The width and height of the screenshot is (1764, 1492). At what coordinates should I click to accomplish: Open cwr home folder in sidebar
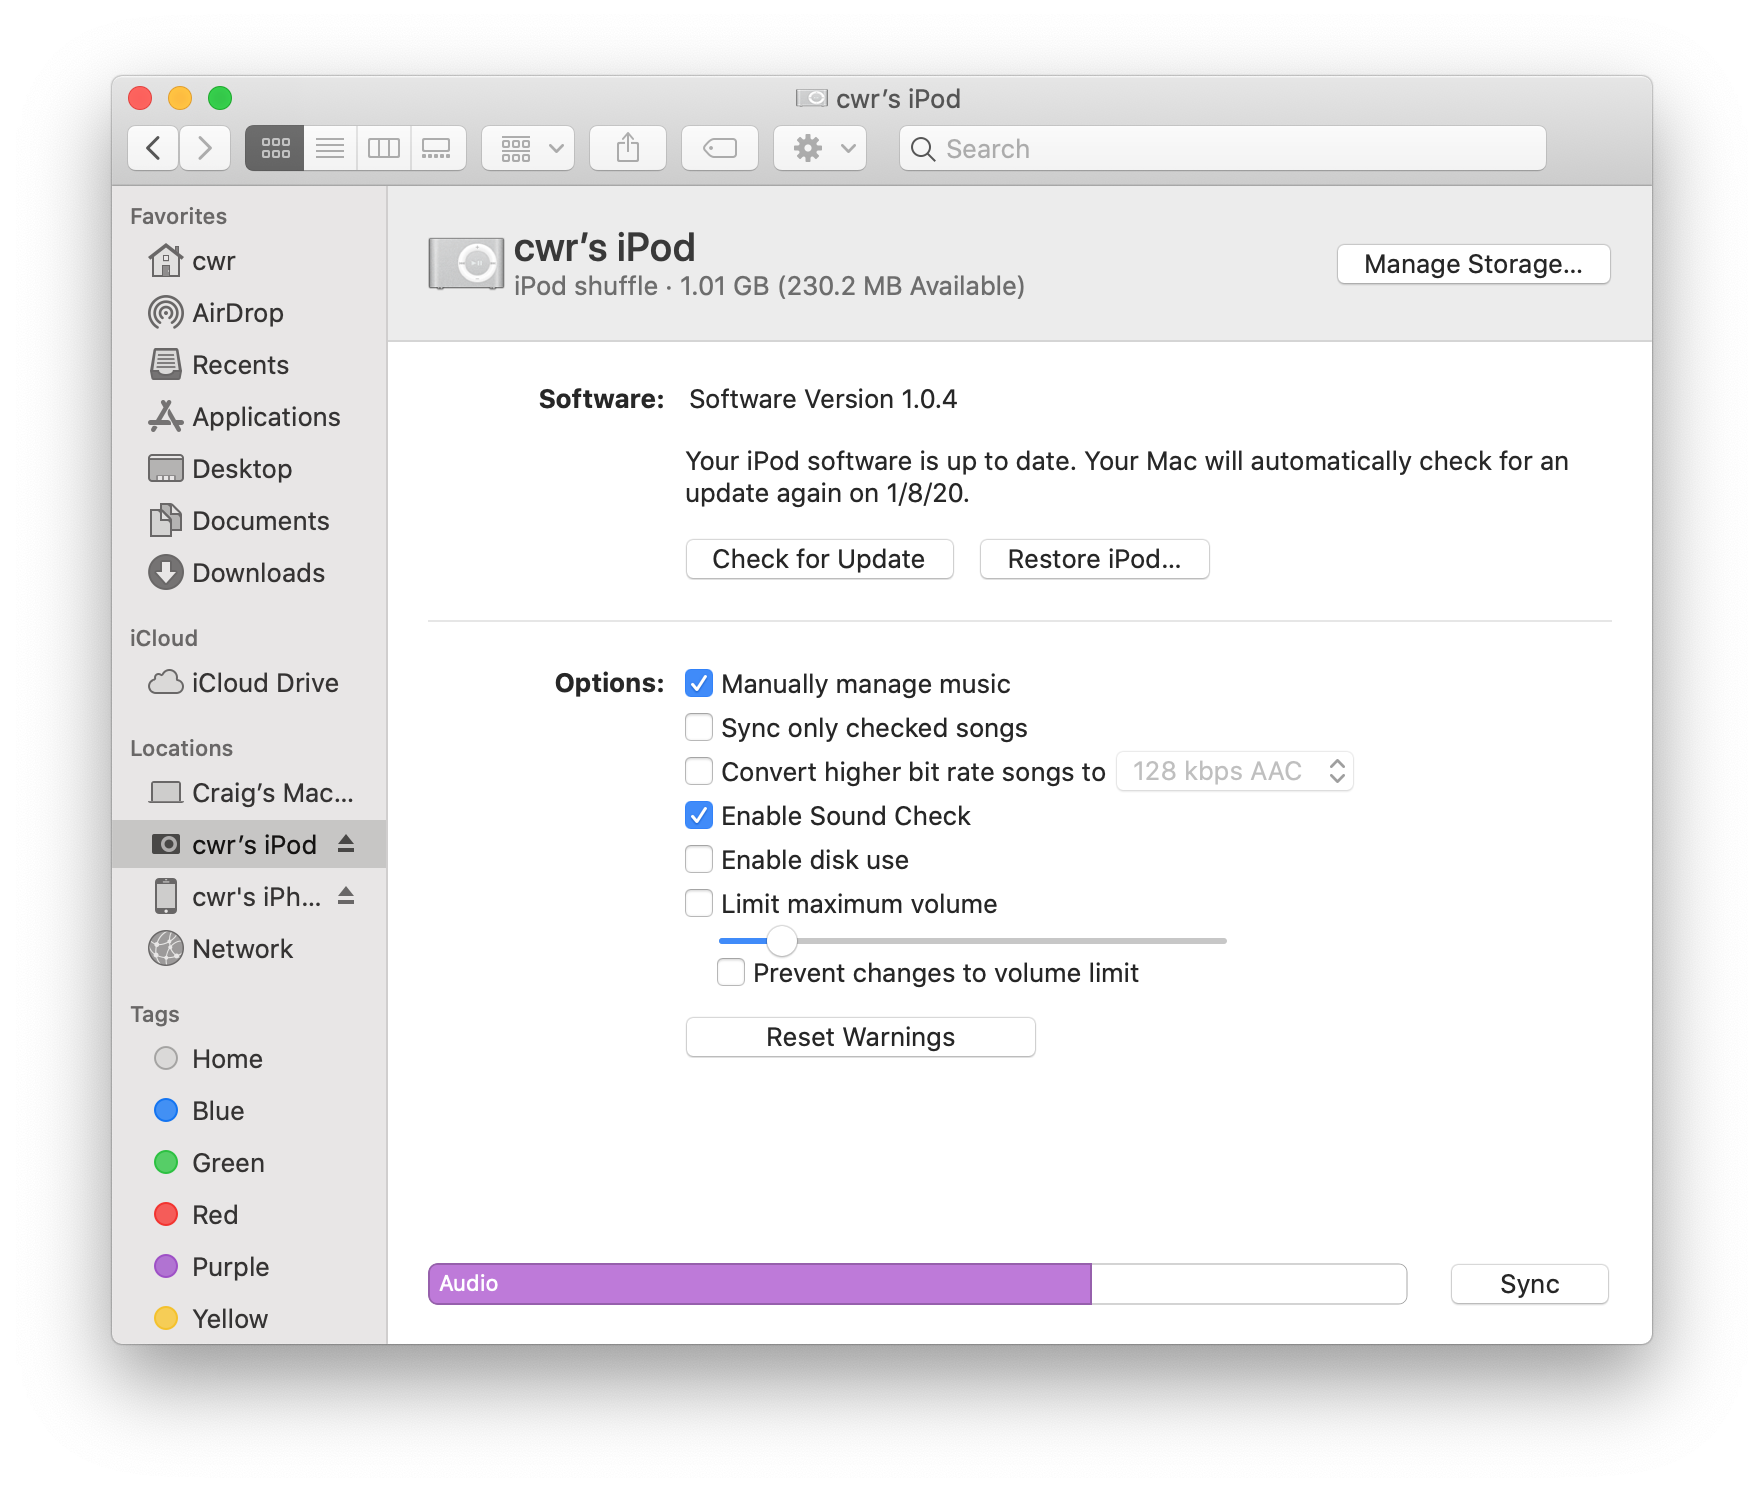tap(249, 261)
